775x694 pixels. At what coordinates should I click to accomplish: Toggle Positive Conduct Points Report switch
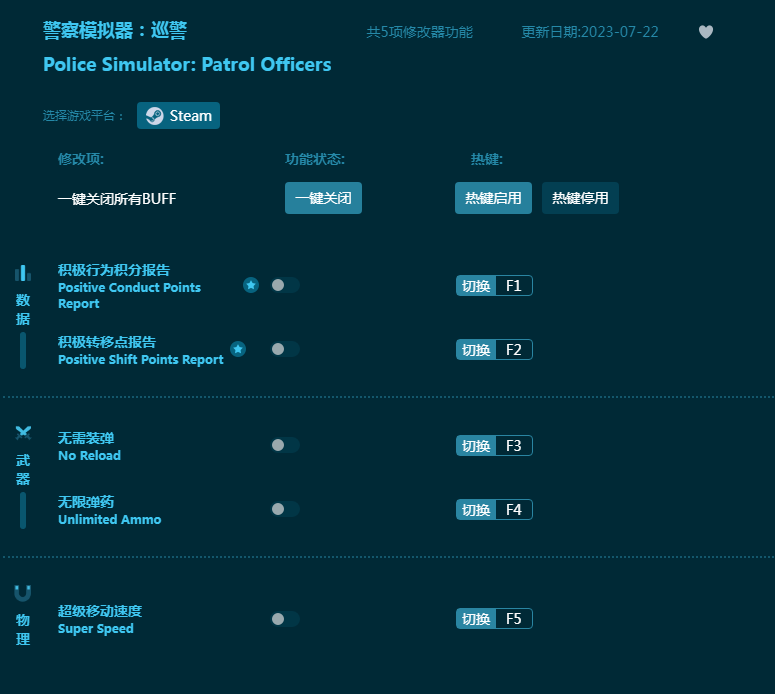[x=285, y=285]
